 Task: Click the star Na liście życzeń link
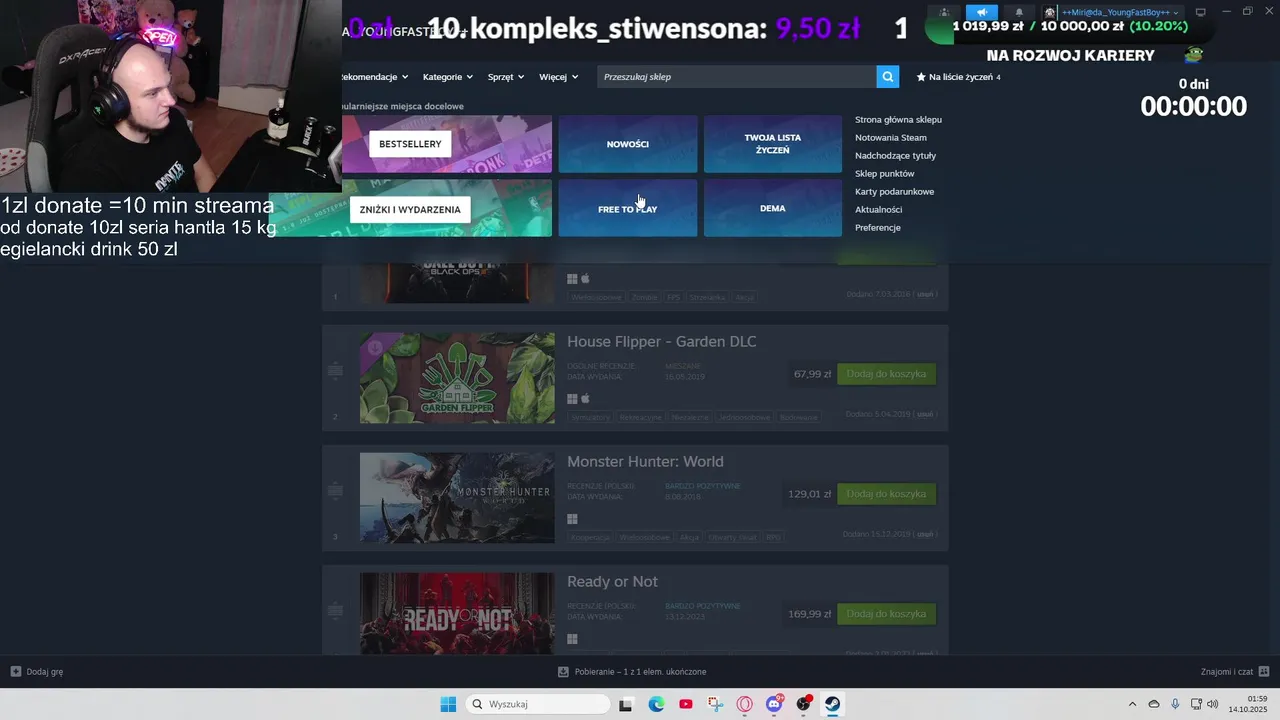point(959,77)
